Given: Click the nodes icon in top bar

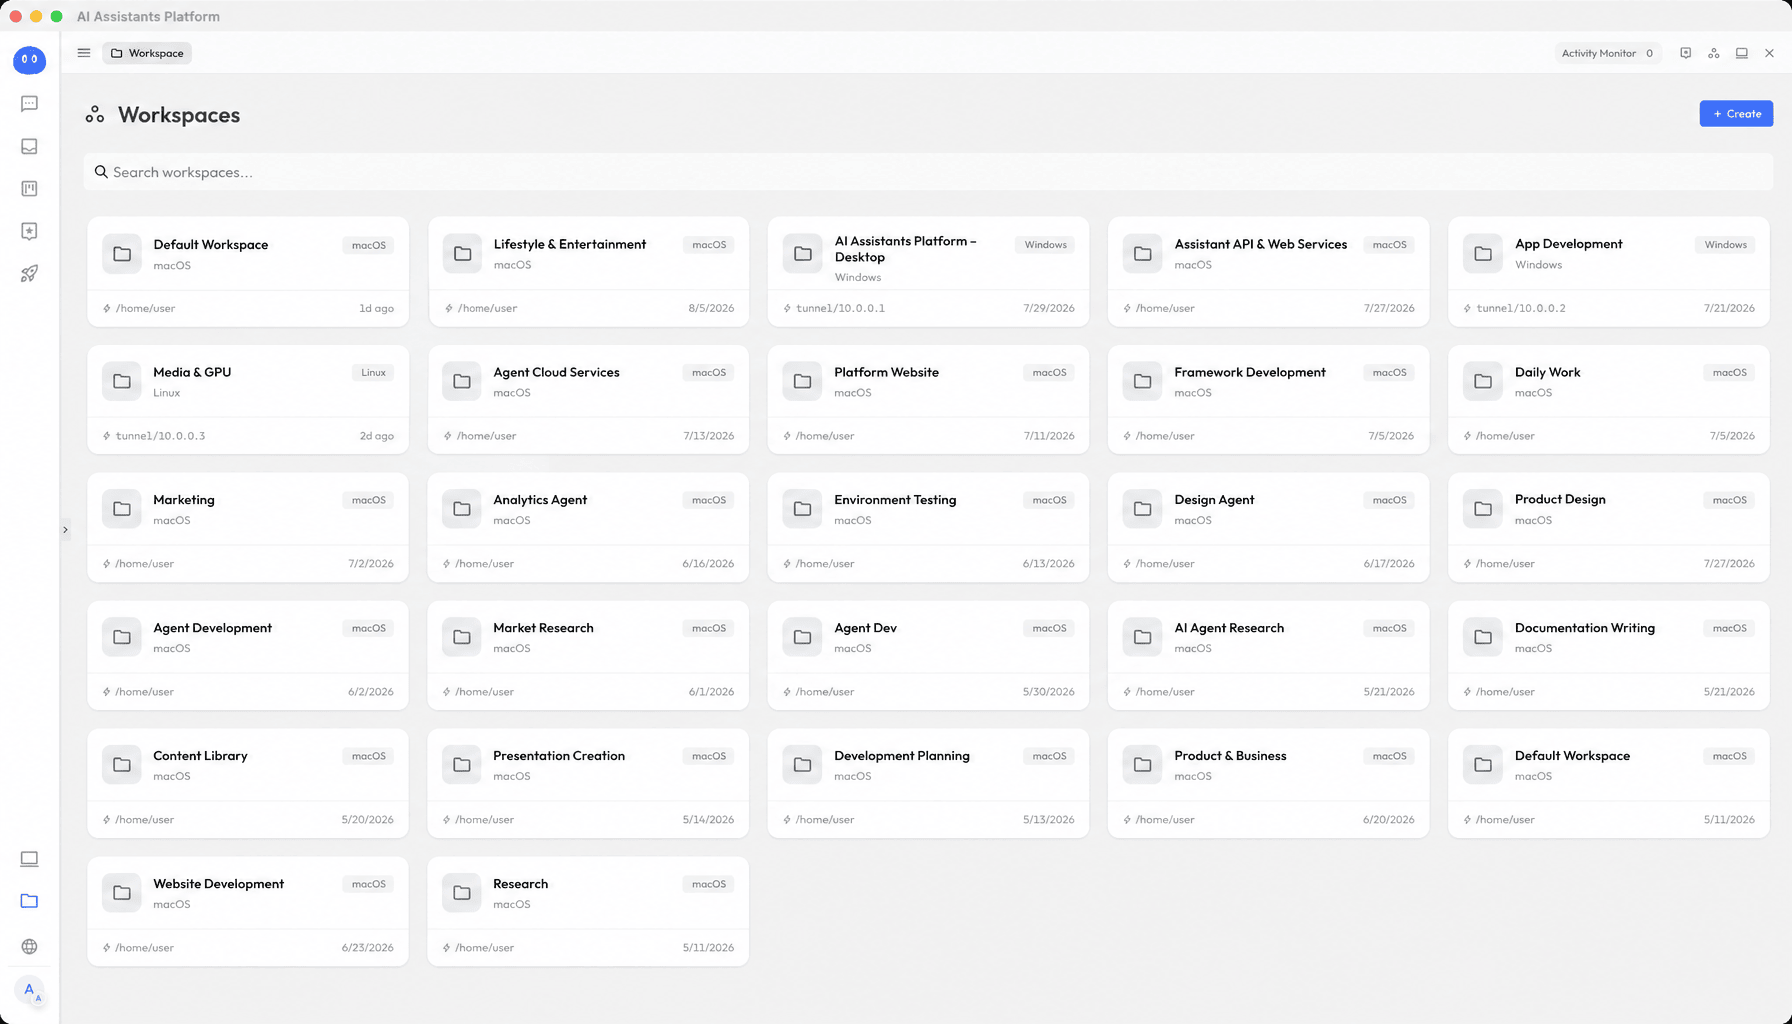Looking at the screenshot, I should (x=1713, y=53).
